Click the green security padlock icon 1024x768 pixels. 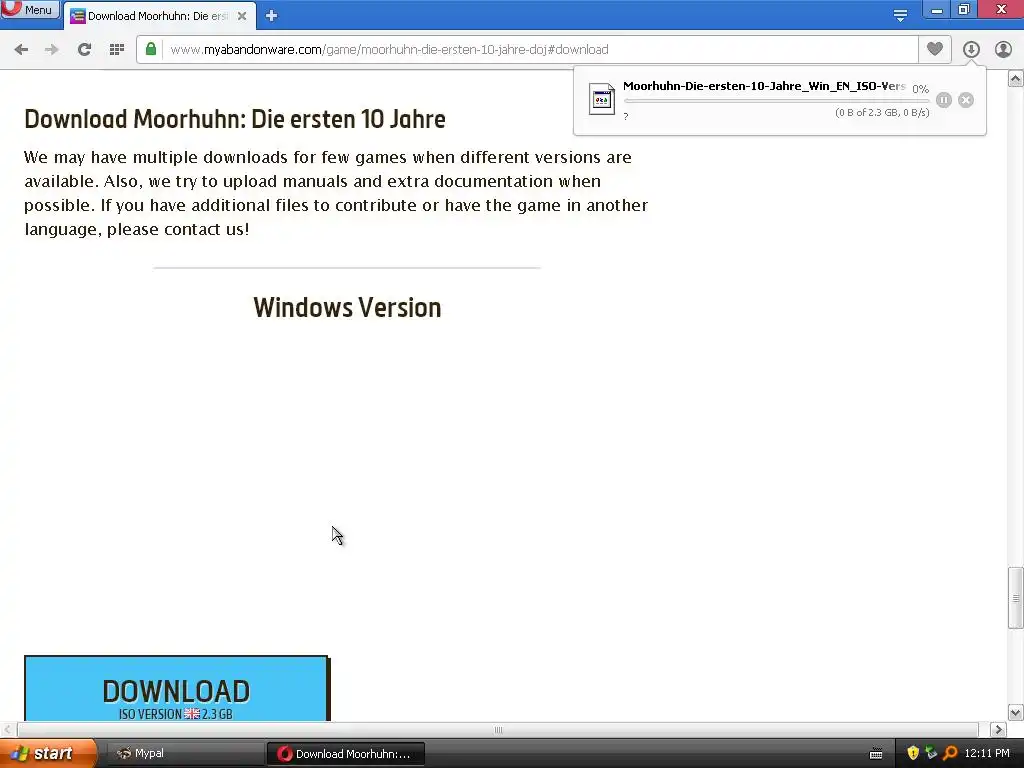pyautogui.click(x=151, y=49)
